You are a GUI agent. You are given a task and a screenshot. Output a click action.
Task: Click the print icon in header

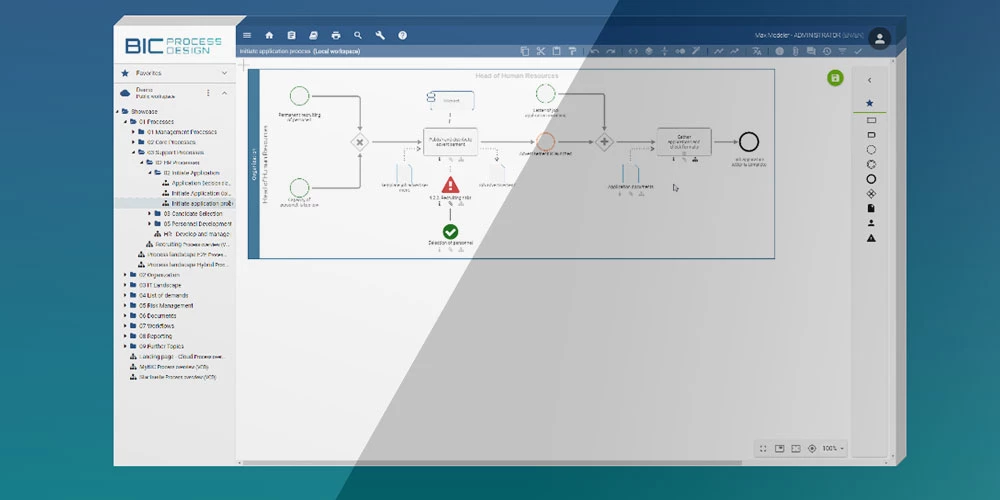(x=336, y=35)
